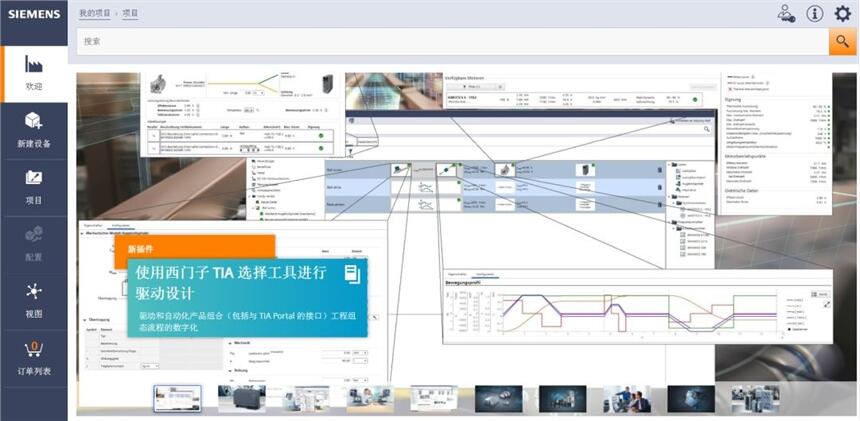Click the banner description text 驱动和自动化产品组合
Viewport: 860px width, 421px height.
pyautogui.click(x=248, y=322)
